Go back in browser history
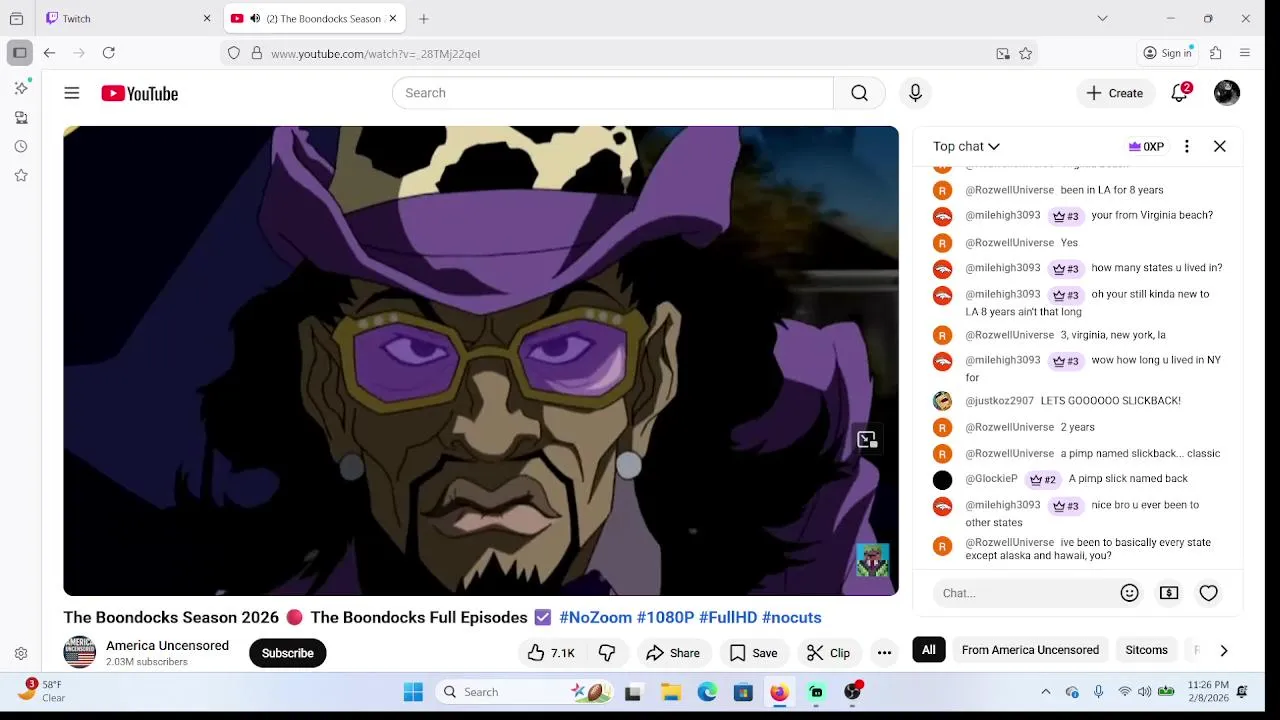This screenshot has width=1280, height=720. pos(49,53)
